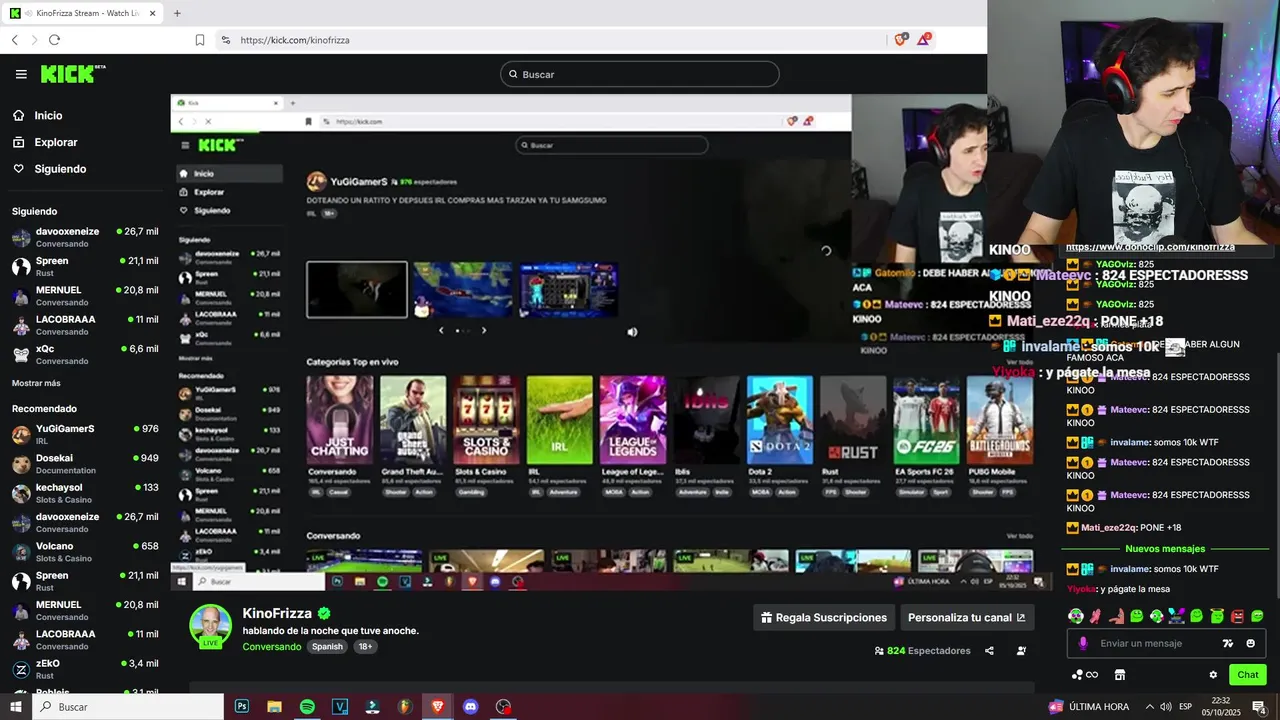Open Spotify from the taskbar
1280x720 pixels.
pos(307,707)
